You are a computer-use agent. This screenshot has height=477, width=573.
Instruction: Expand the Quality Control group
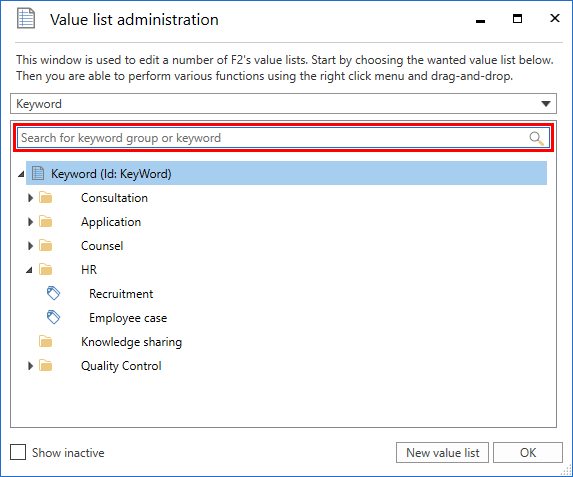point(30,366)
